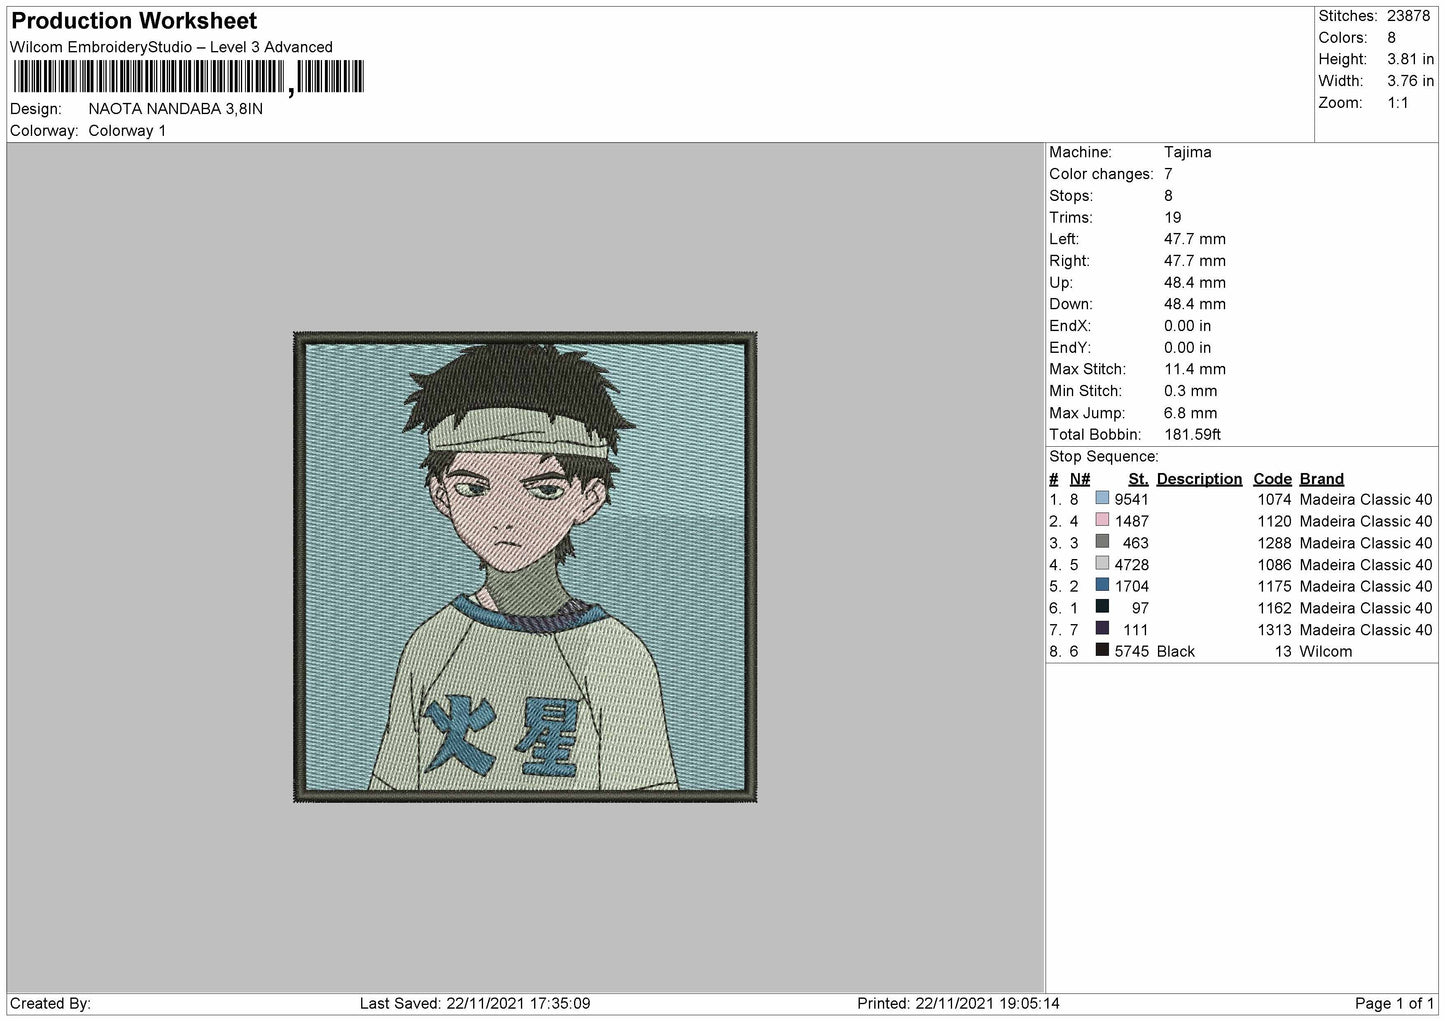Click the Max Jump value '6.8 mm'
Image resolution: width=1445 pixels, height=1021 pixels.
point(1191,414)
